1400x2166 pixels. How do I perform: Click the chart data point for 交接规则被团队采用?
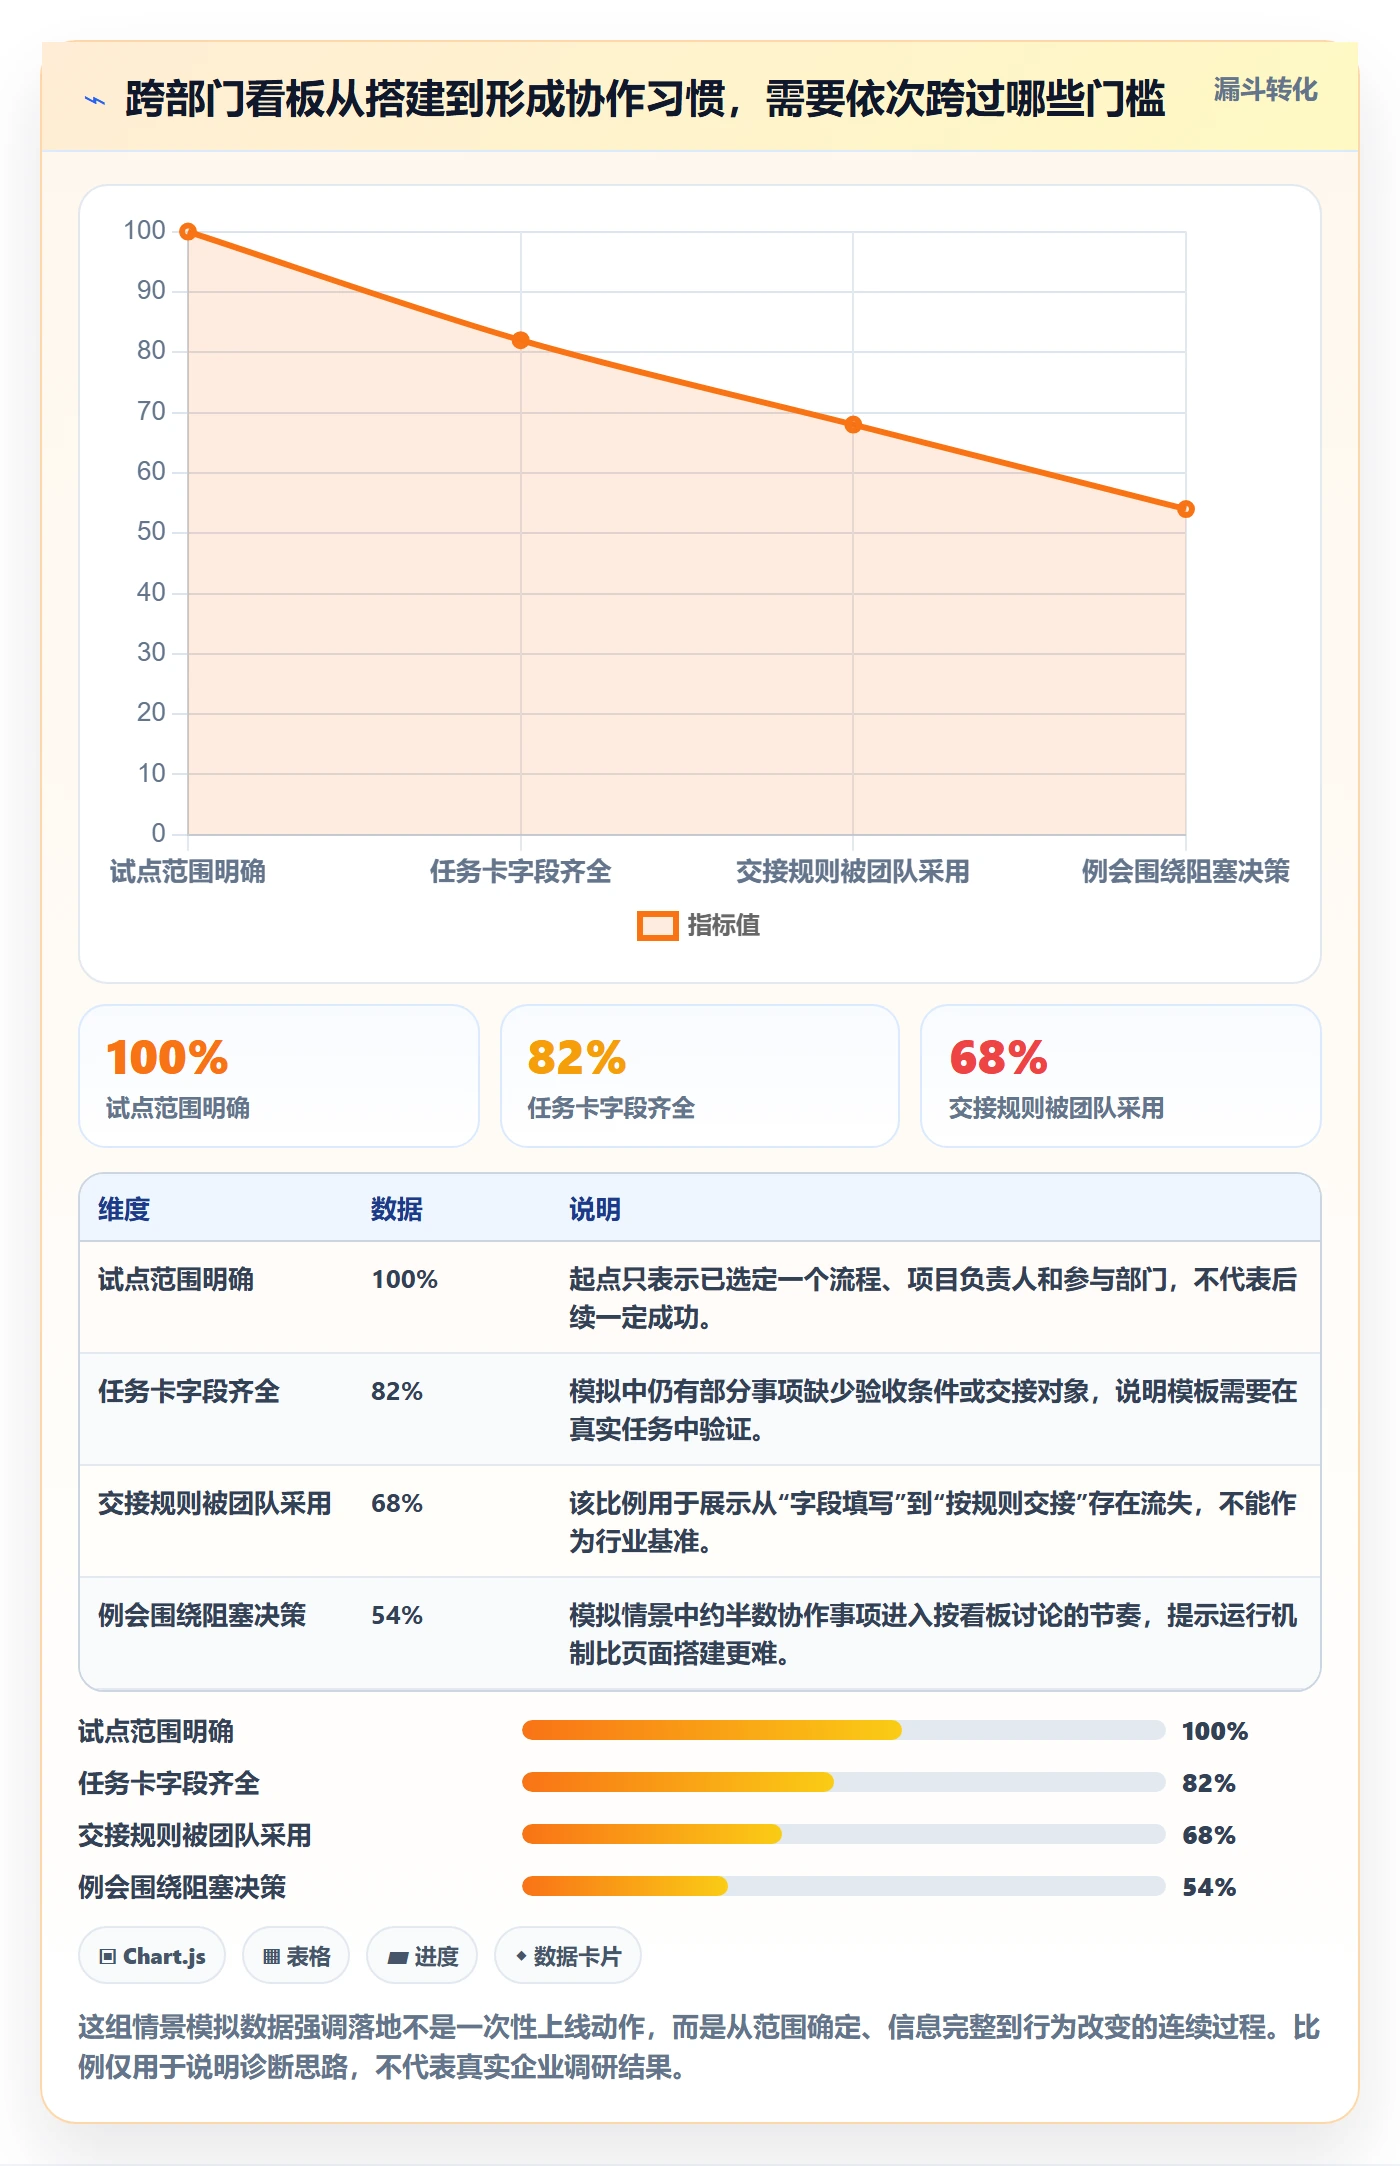pos(853,425)
